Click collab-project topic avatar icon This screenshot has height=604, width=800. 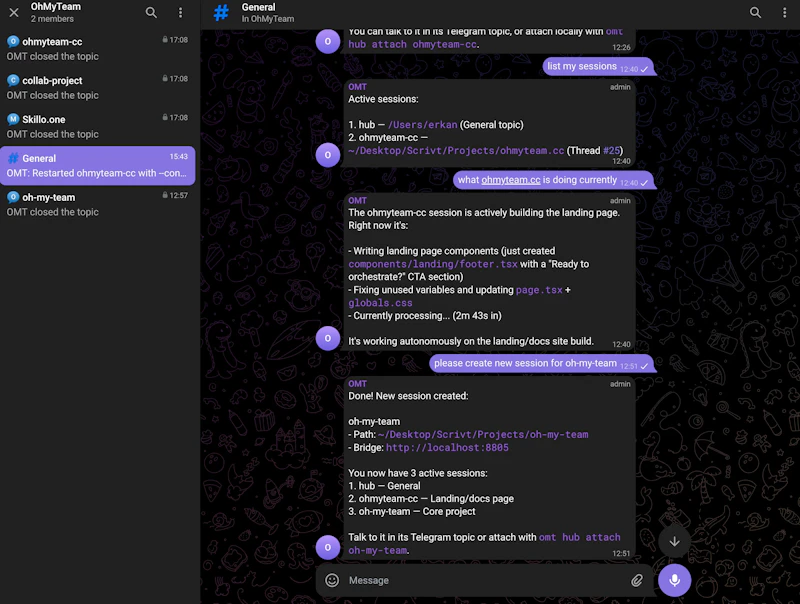[x=13, y=80]
